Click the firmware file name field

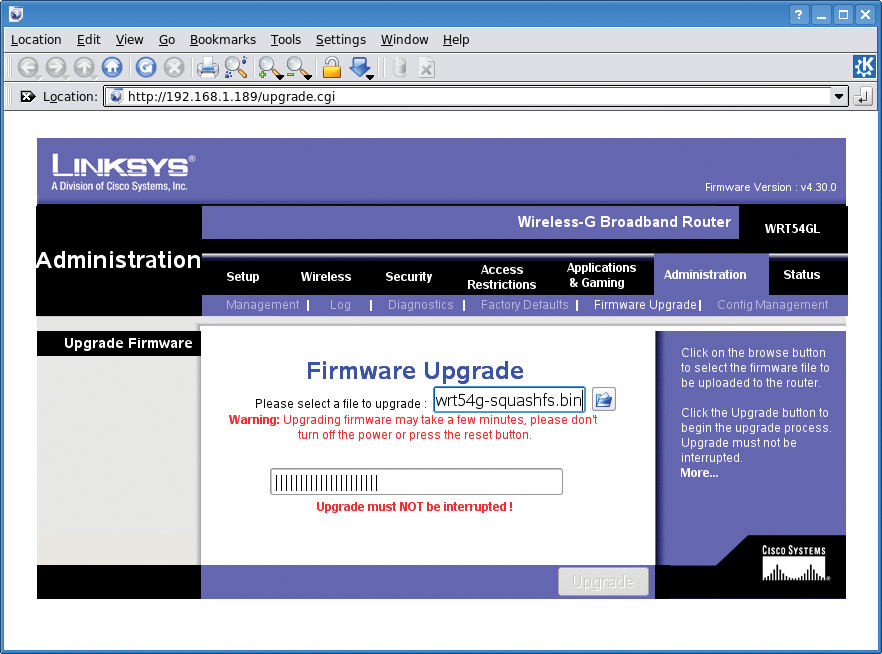509,400
